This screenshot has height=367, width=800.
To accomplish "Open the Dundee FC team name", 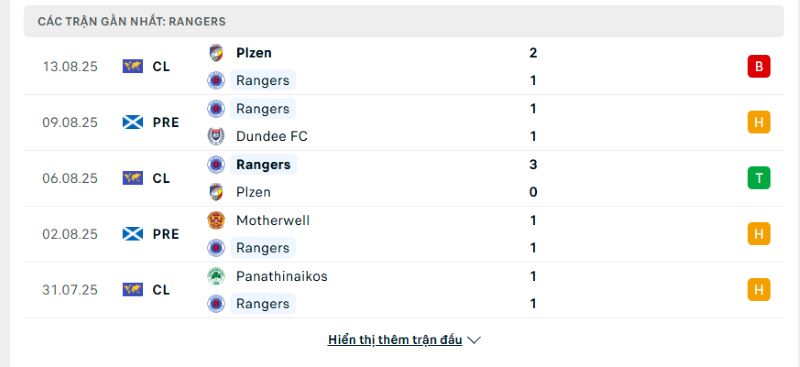I will (272, 136).
